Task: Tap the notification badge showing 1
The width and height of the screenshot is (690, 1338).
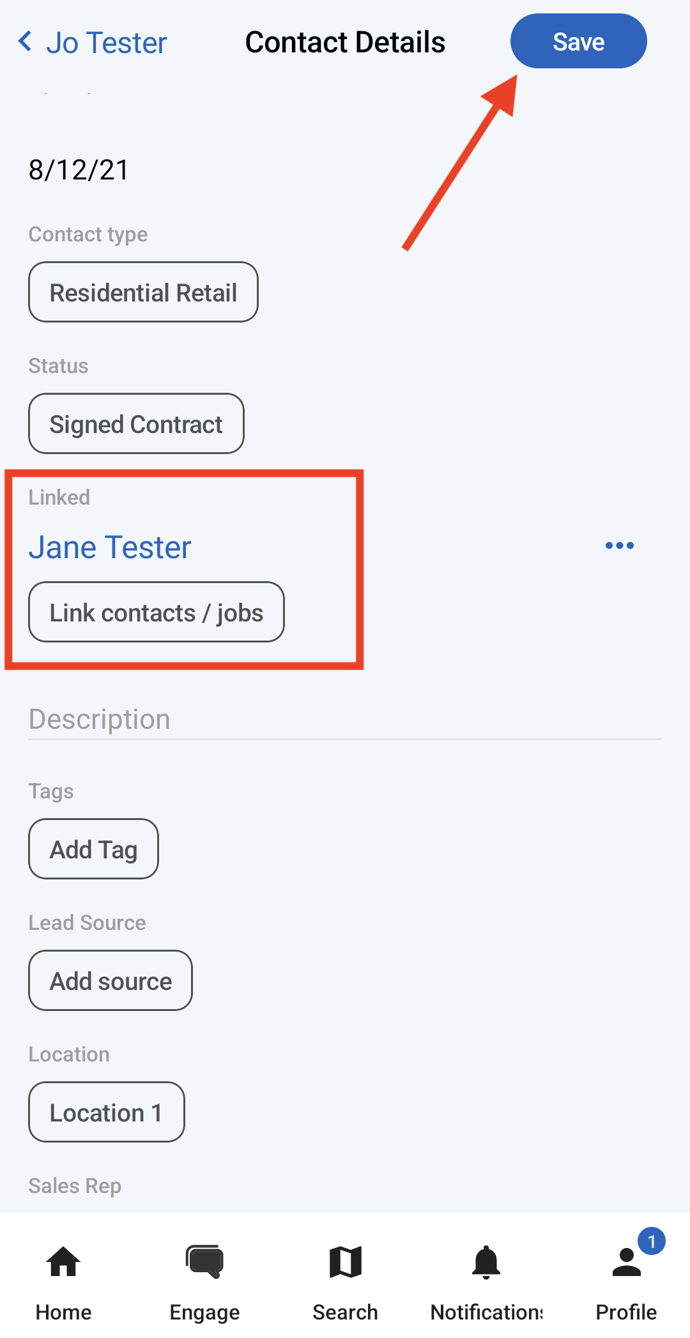Action: coord(652,1241)
